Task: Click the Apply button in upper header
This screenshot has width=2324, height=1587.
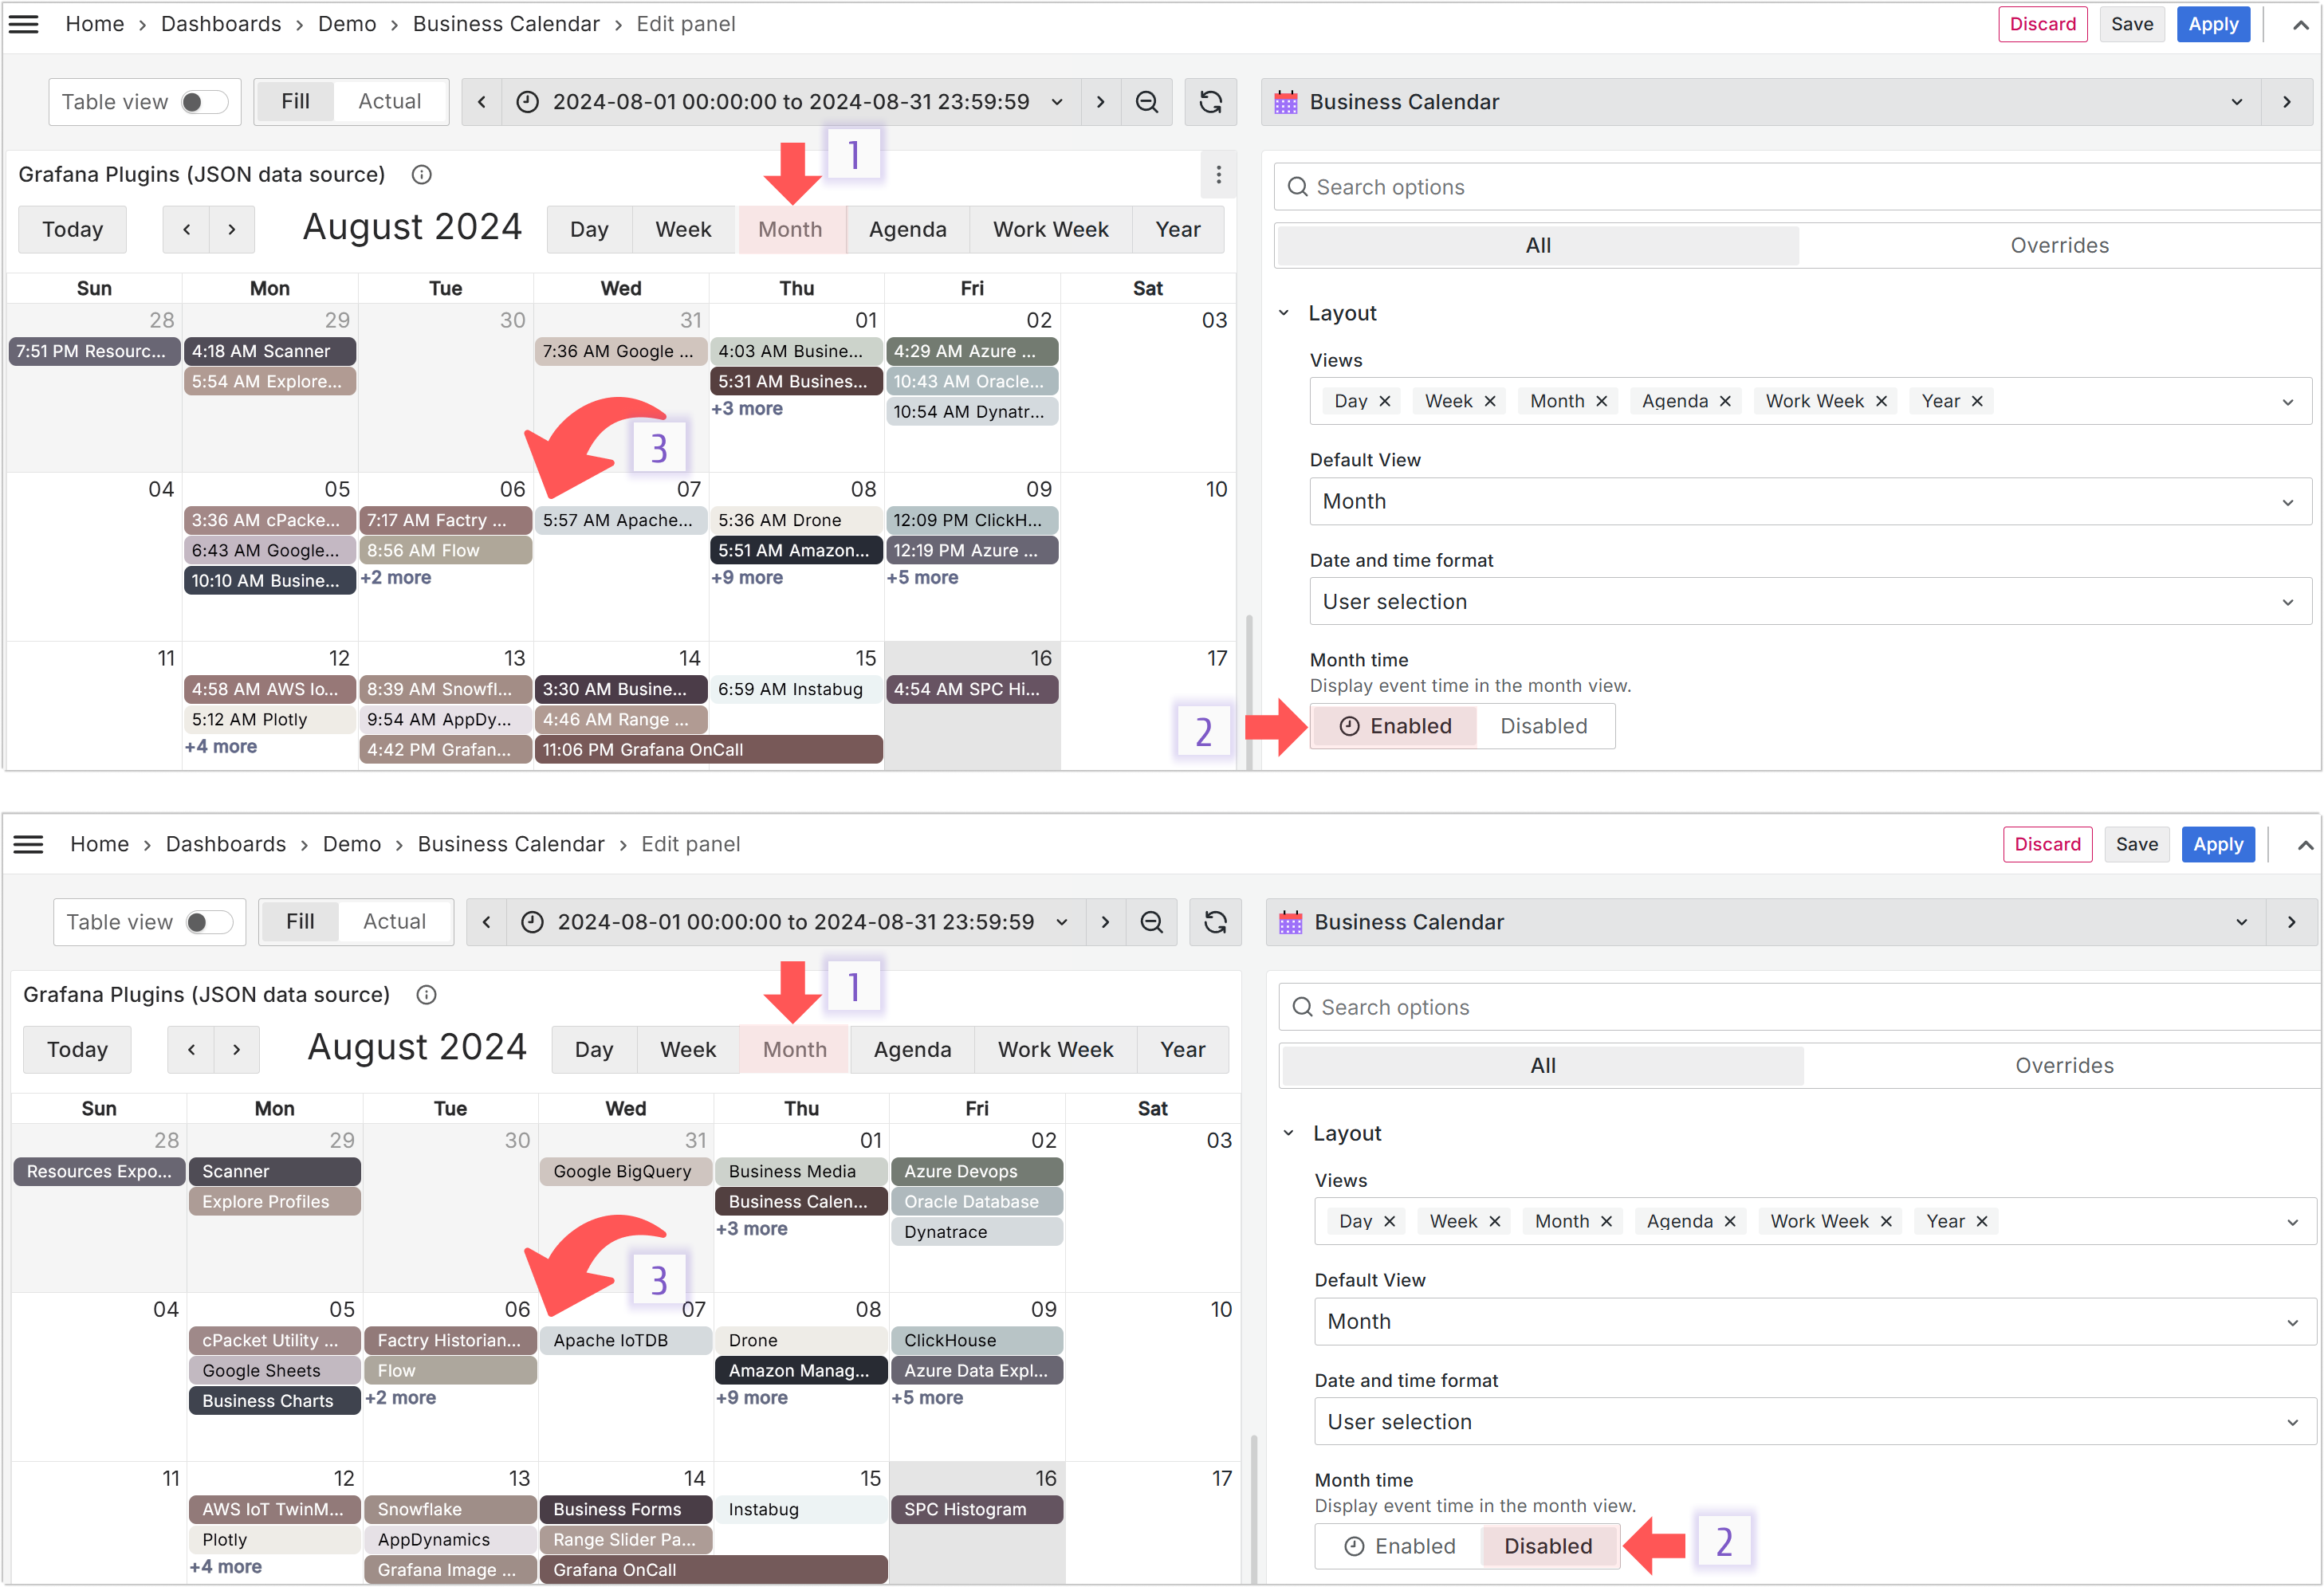Action: (2213, 24)
